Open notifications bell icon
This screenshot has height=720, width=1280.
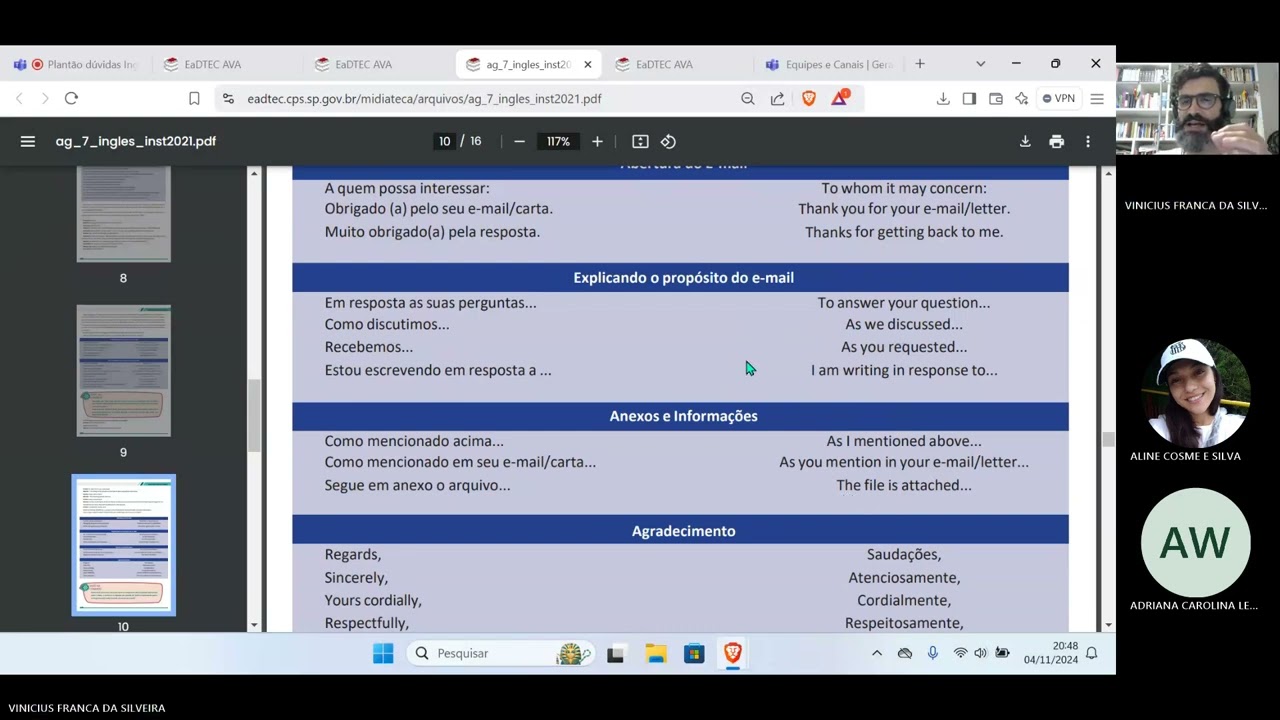[x=1092, y=653]
